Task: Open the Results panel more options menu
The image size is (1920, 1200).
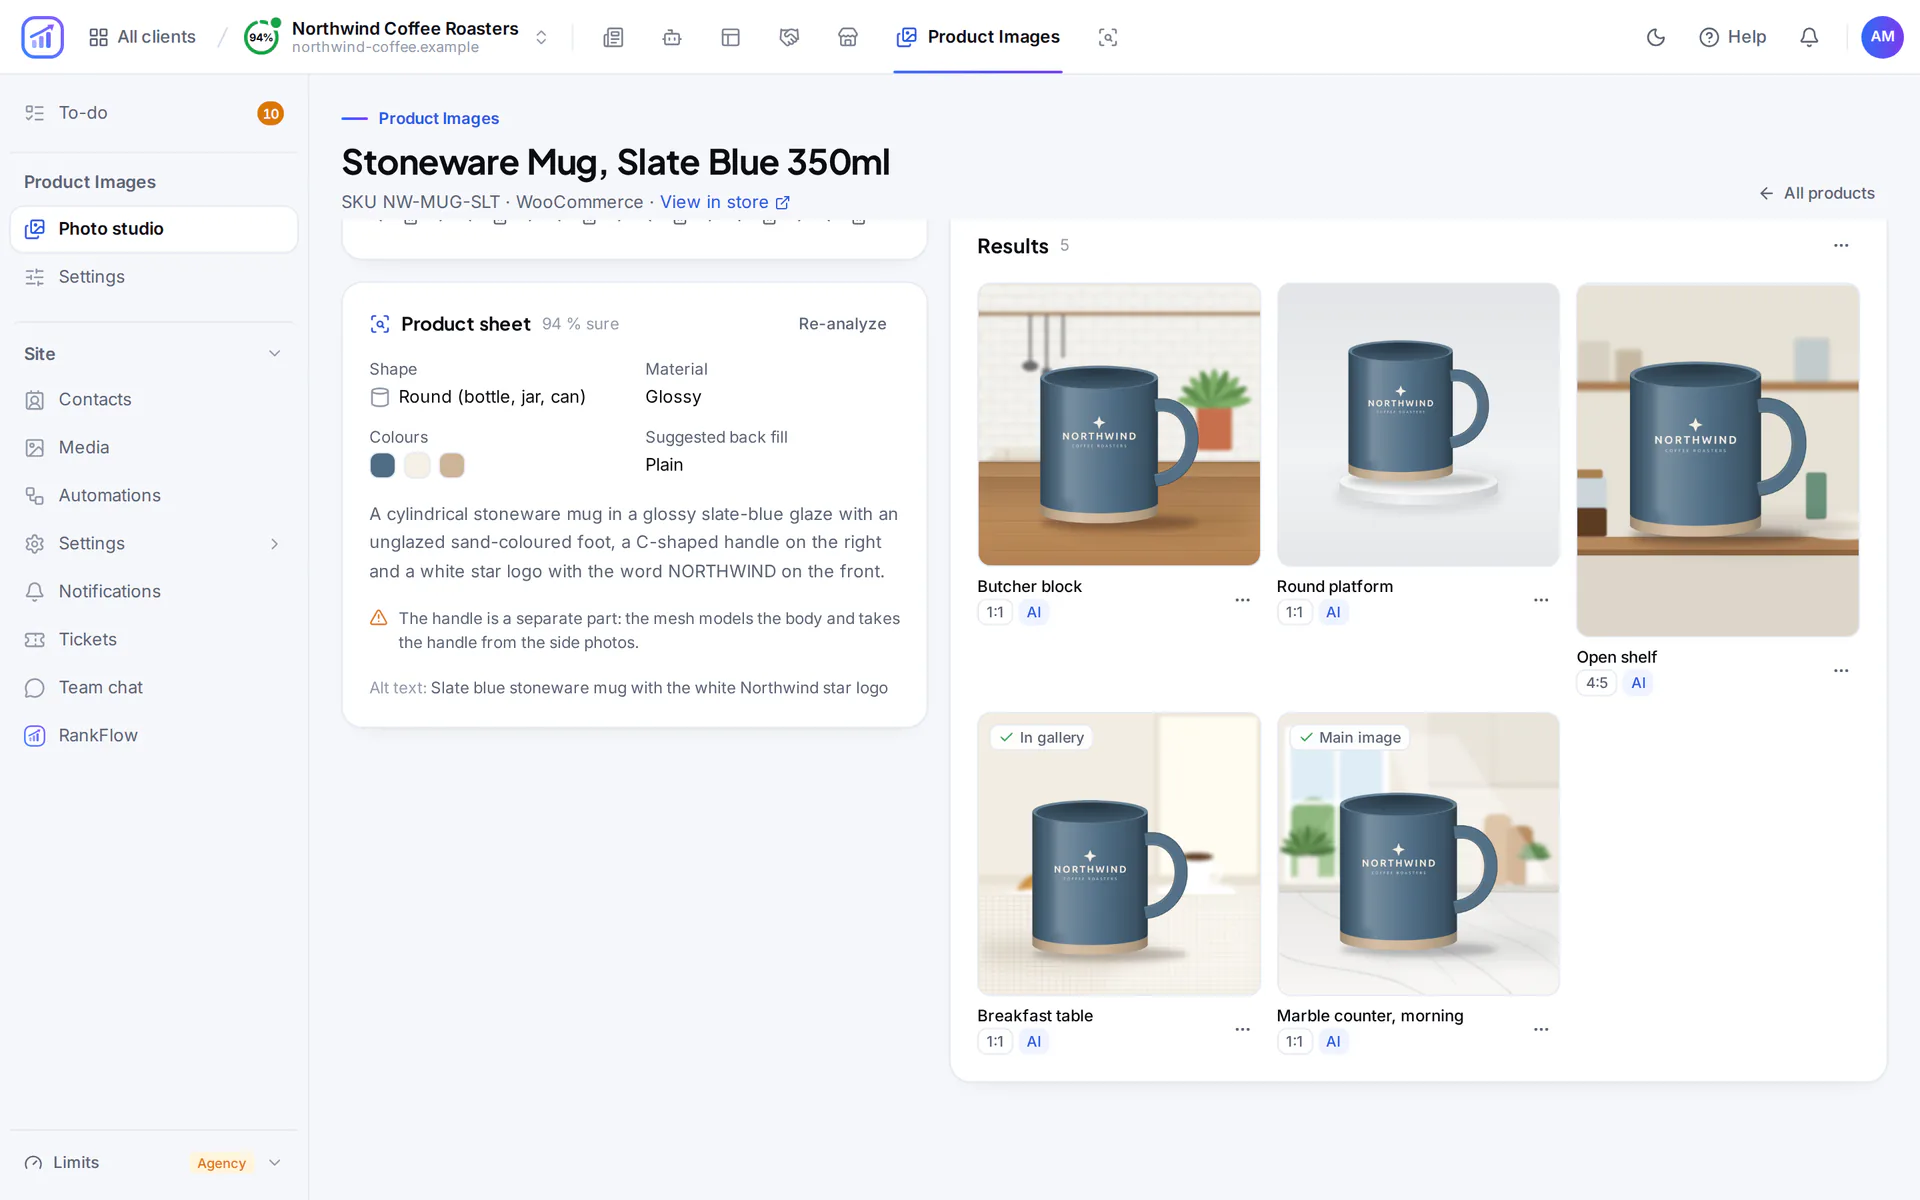Action: pyautogui.click(x=1841, y=246)
